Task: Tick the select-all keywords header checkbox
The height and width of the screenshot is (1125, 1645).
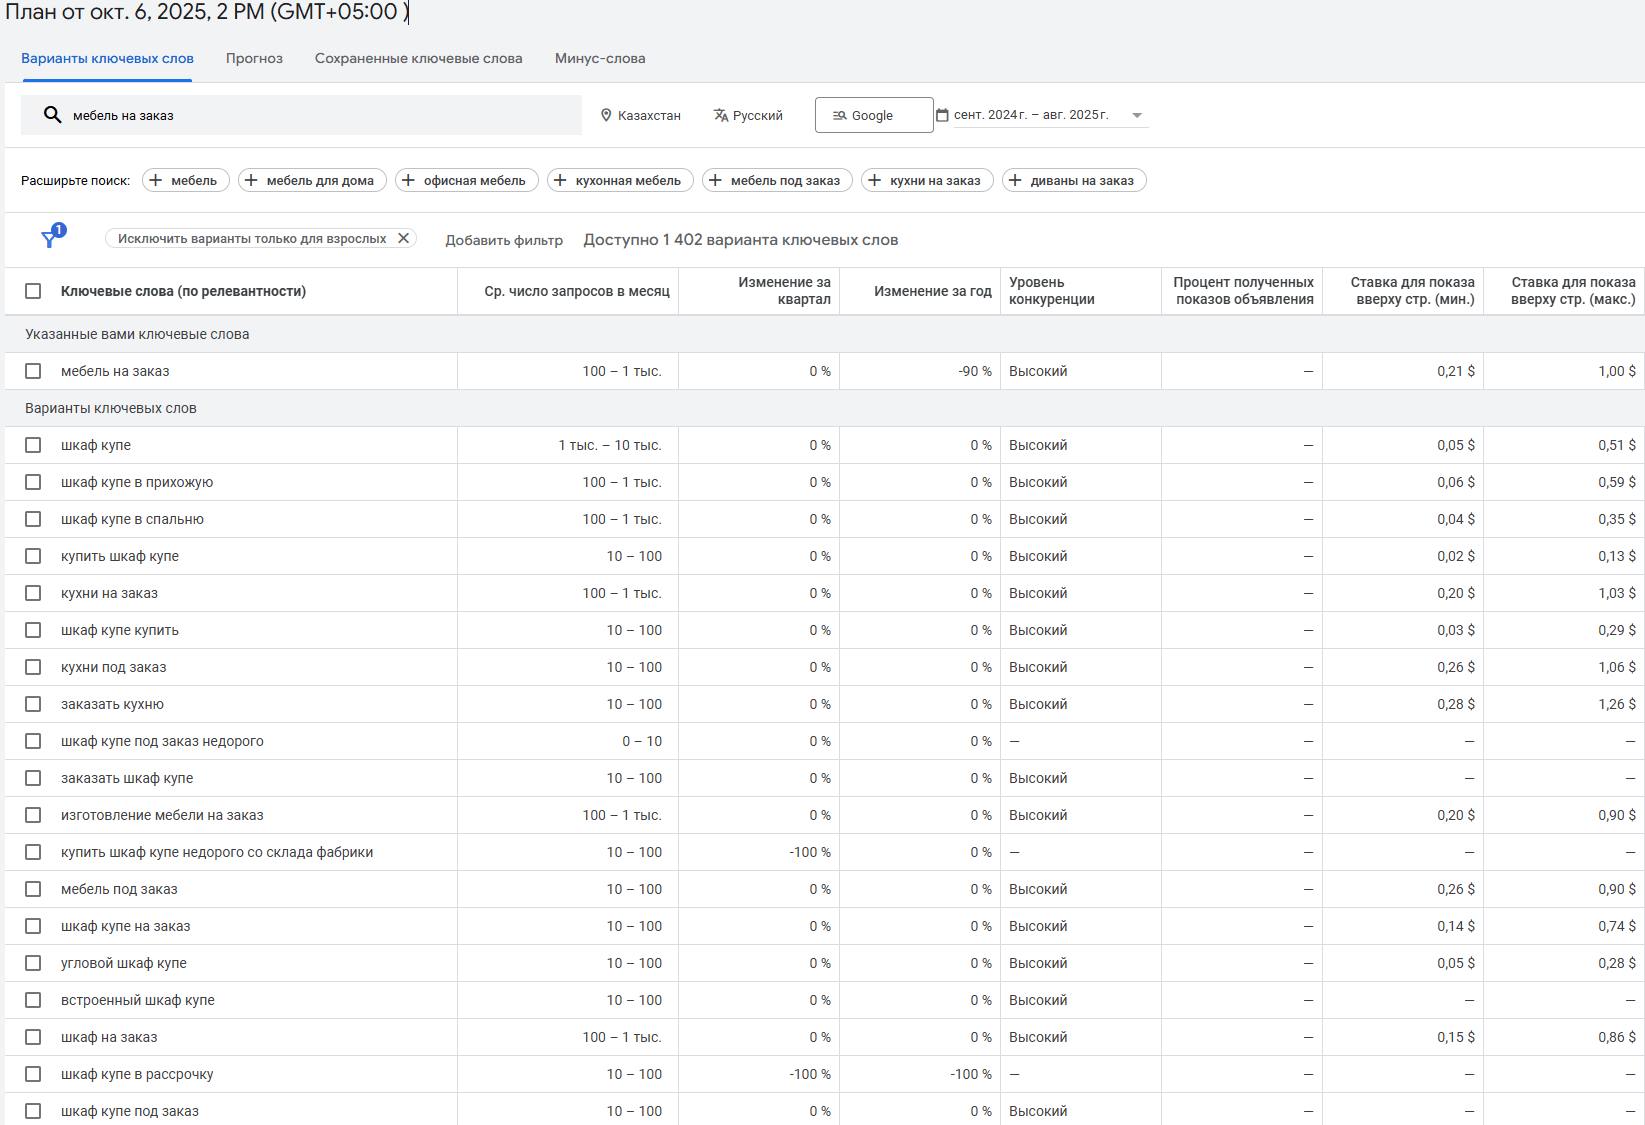Action: (33, 291)
